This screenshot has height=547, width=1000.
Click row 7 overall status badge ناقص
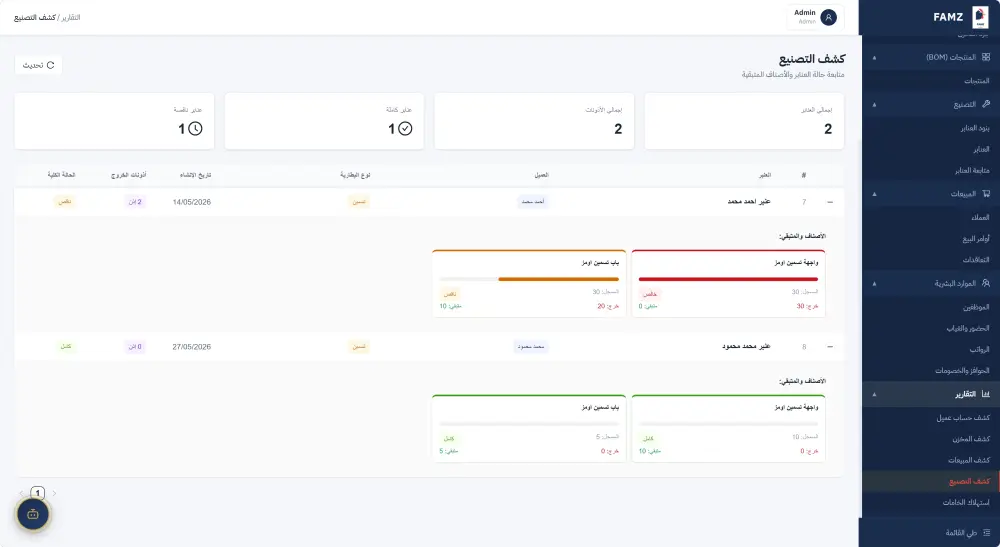(64, 202)
